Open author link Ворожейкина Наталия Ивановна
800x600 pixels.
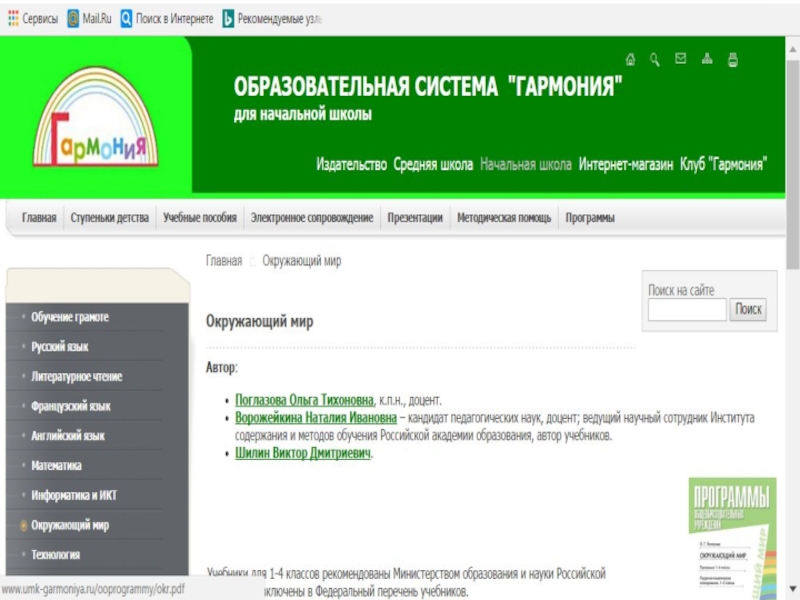point(316,418)
